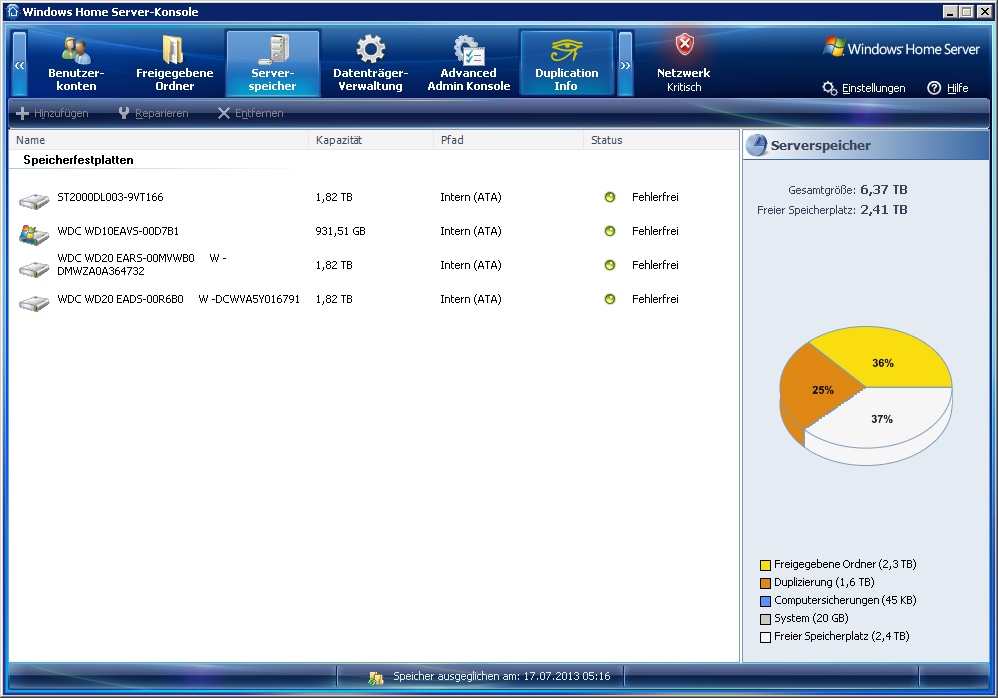The width and height of the screenshot is (998, 698).
Task: Click Intern (ATA) path of WD10EAVS drive
Action: pyautogui.click(x=471, y=231)
